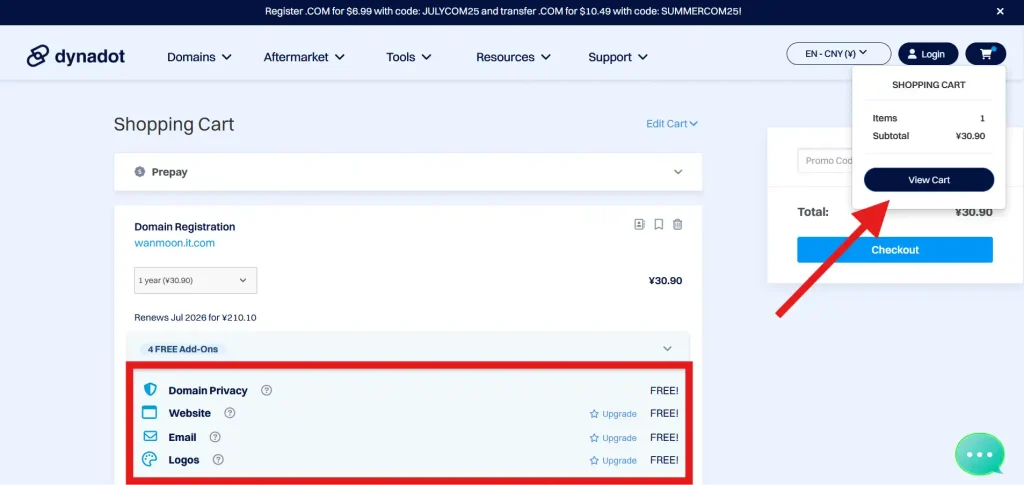Click the 'Renews Jul 2026 for ¥210.10' text
The image size is (1024, 485).
point(195,318)
